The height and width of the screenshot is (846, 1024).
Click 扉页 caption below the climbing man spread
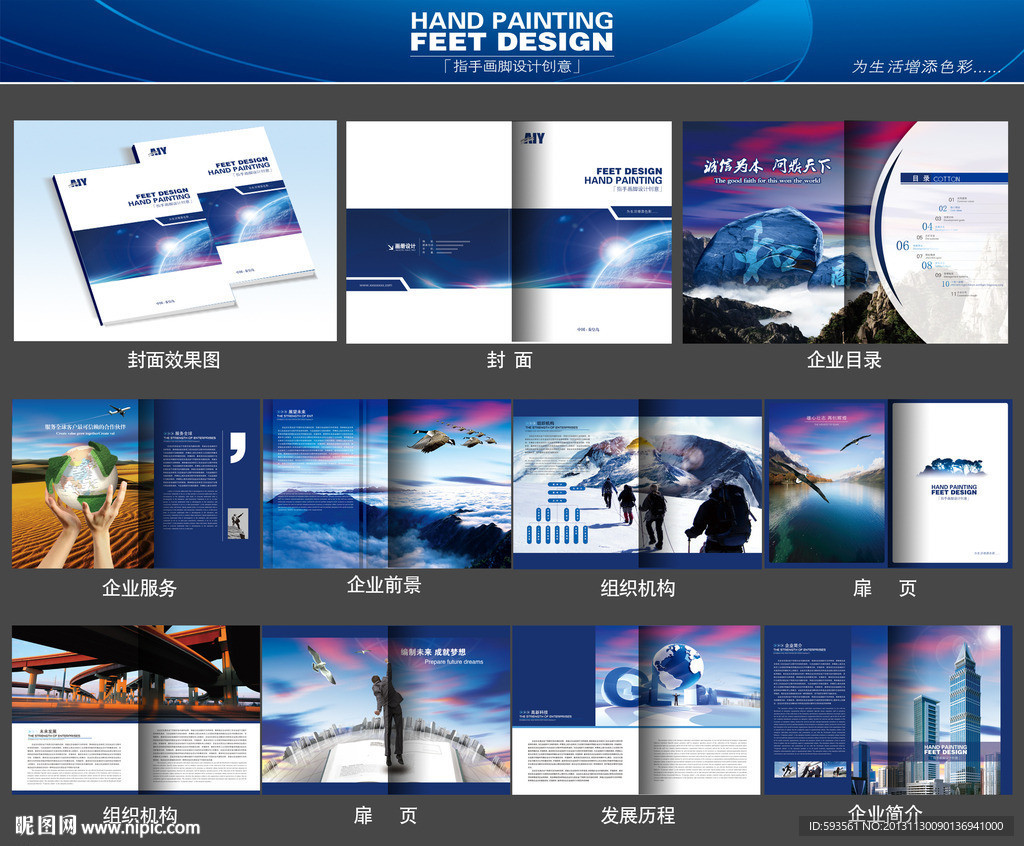point(385,815)
